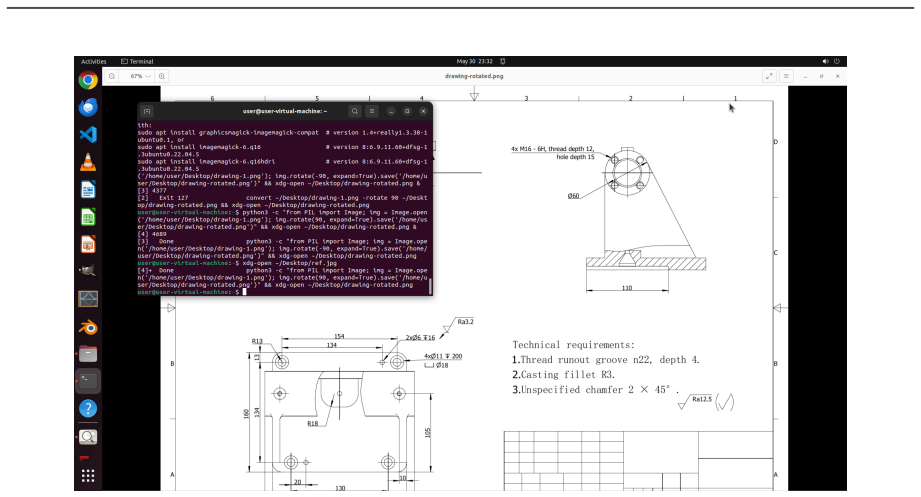Open Files manager from the dock

point(88,354)
